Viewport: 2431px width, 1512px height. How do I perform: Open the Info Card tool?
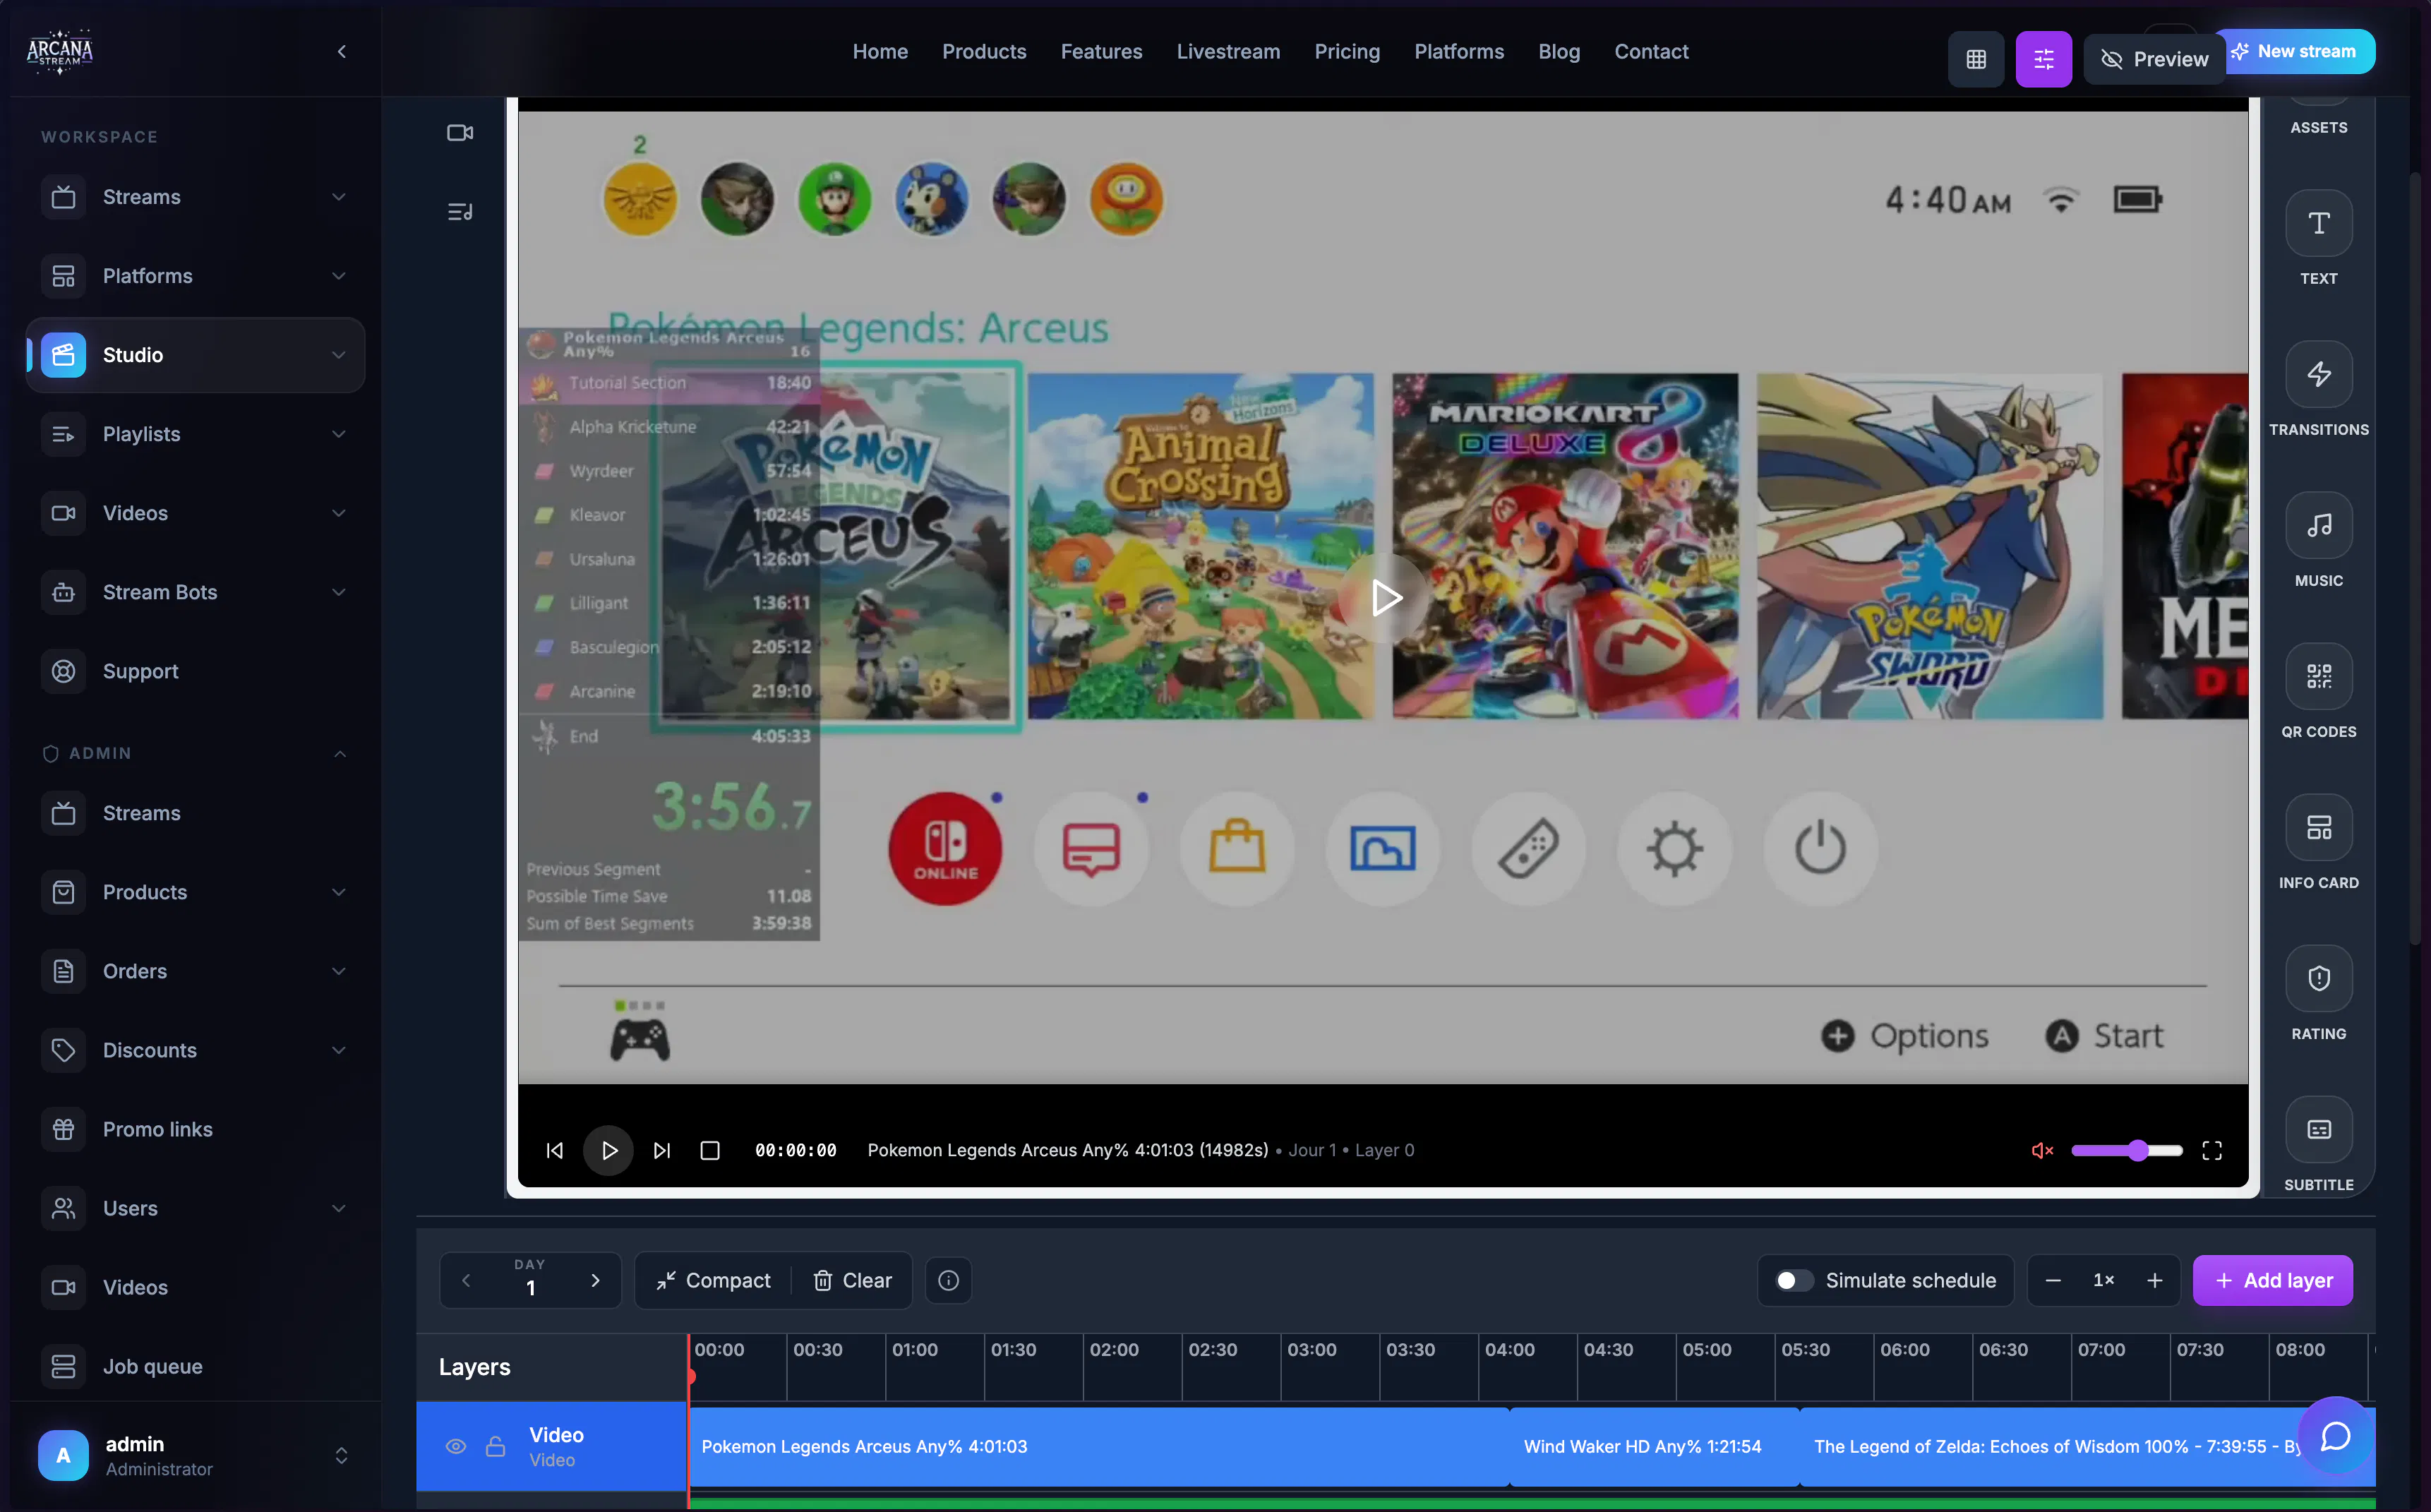[x=2318, y=827]
